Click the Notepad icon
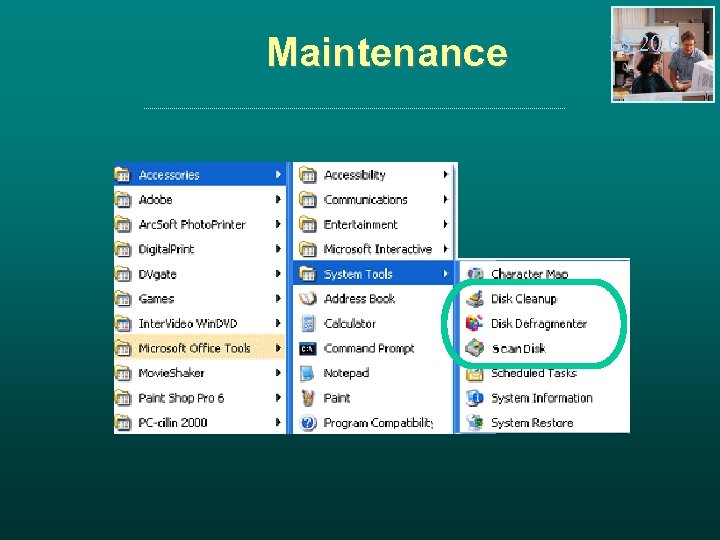This screenshot has width=720, height=540. click(307, 373)
